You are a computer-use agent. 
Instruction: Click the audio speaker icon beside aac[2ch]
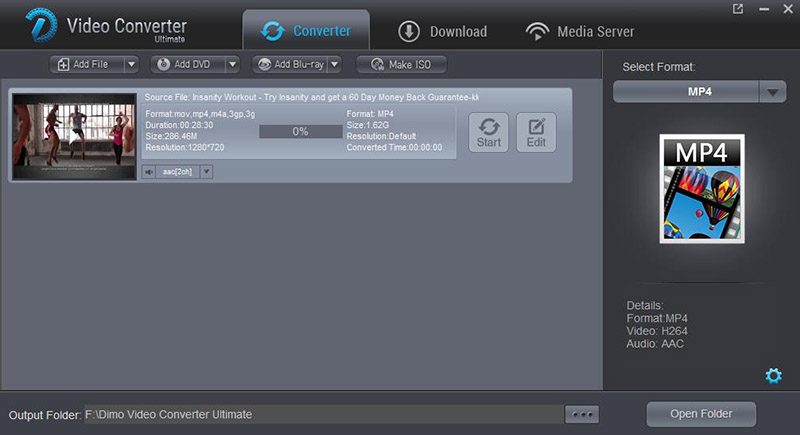point(148,172)
